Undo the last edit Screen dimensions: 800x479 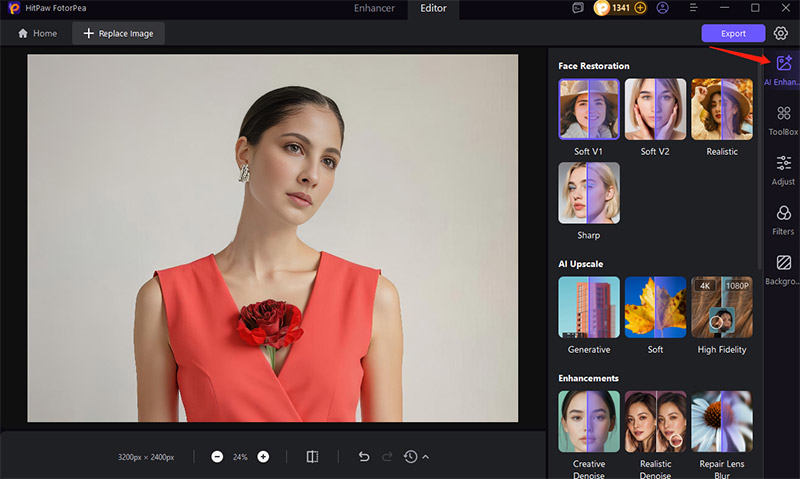364,457
